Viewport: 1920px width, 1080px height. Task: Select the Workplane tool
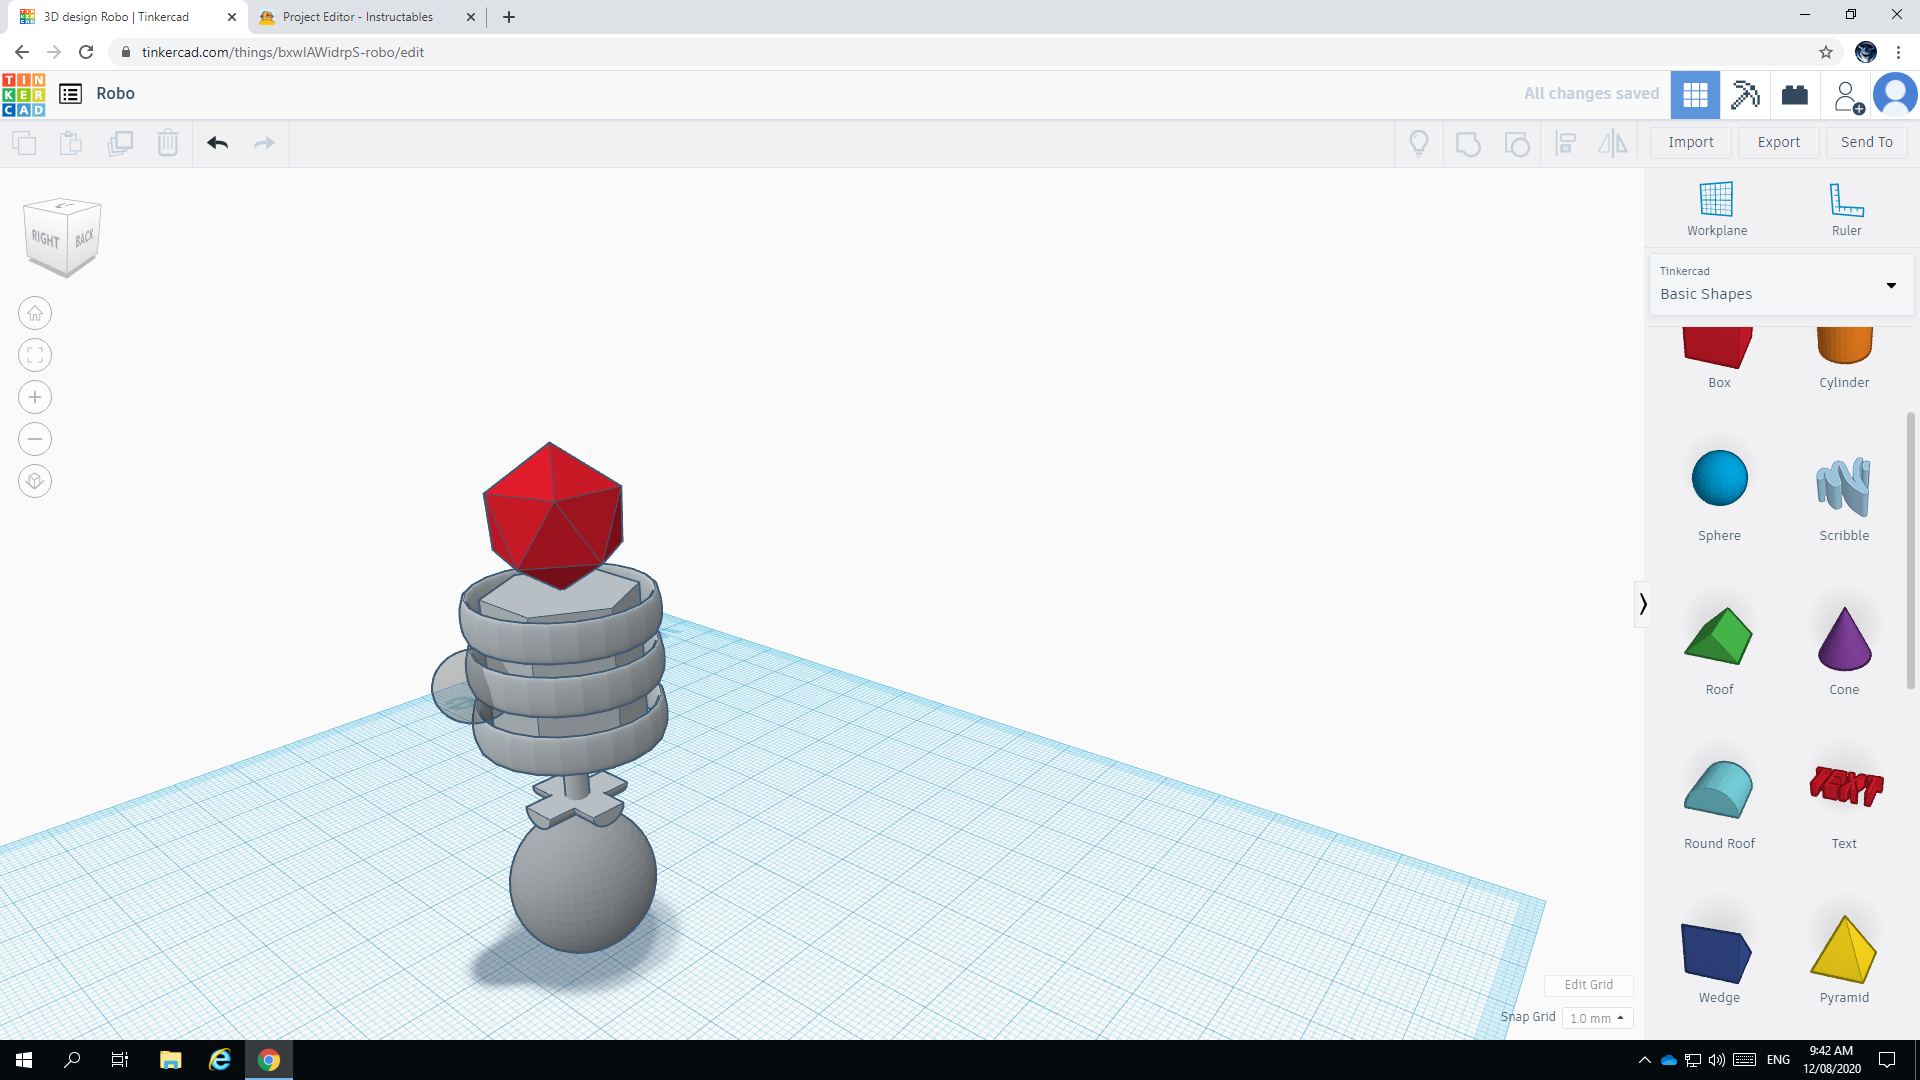click(1717, 208)
